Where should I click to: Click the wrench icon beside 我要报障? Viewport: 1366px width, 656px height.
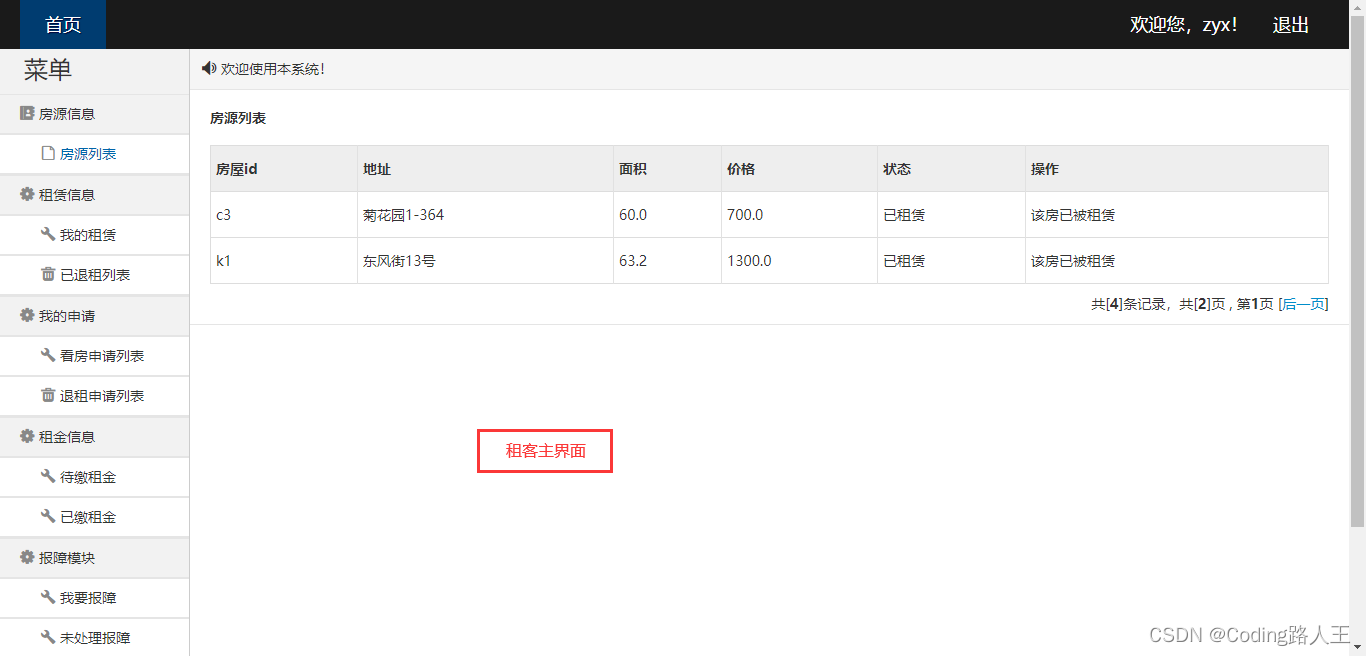pos(47,597)
